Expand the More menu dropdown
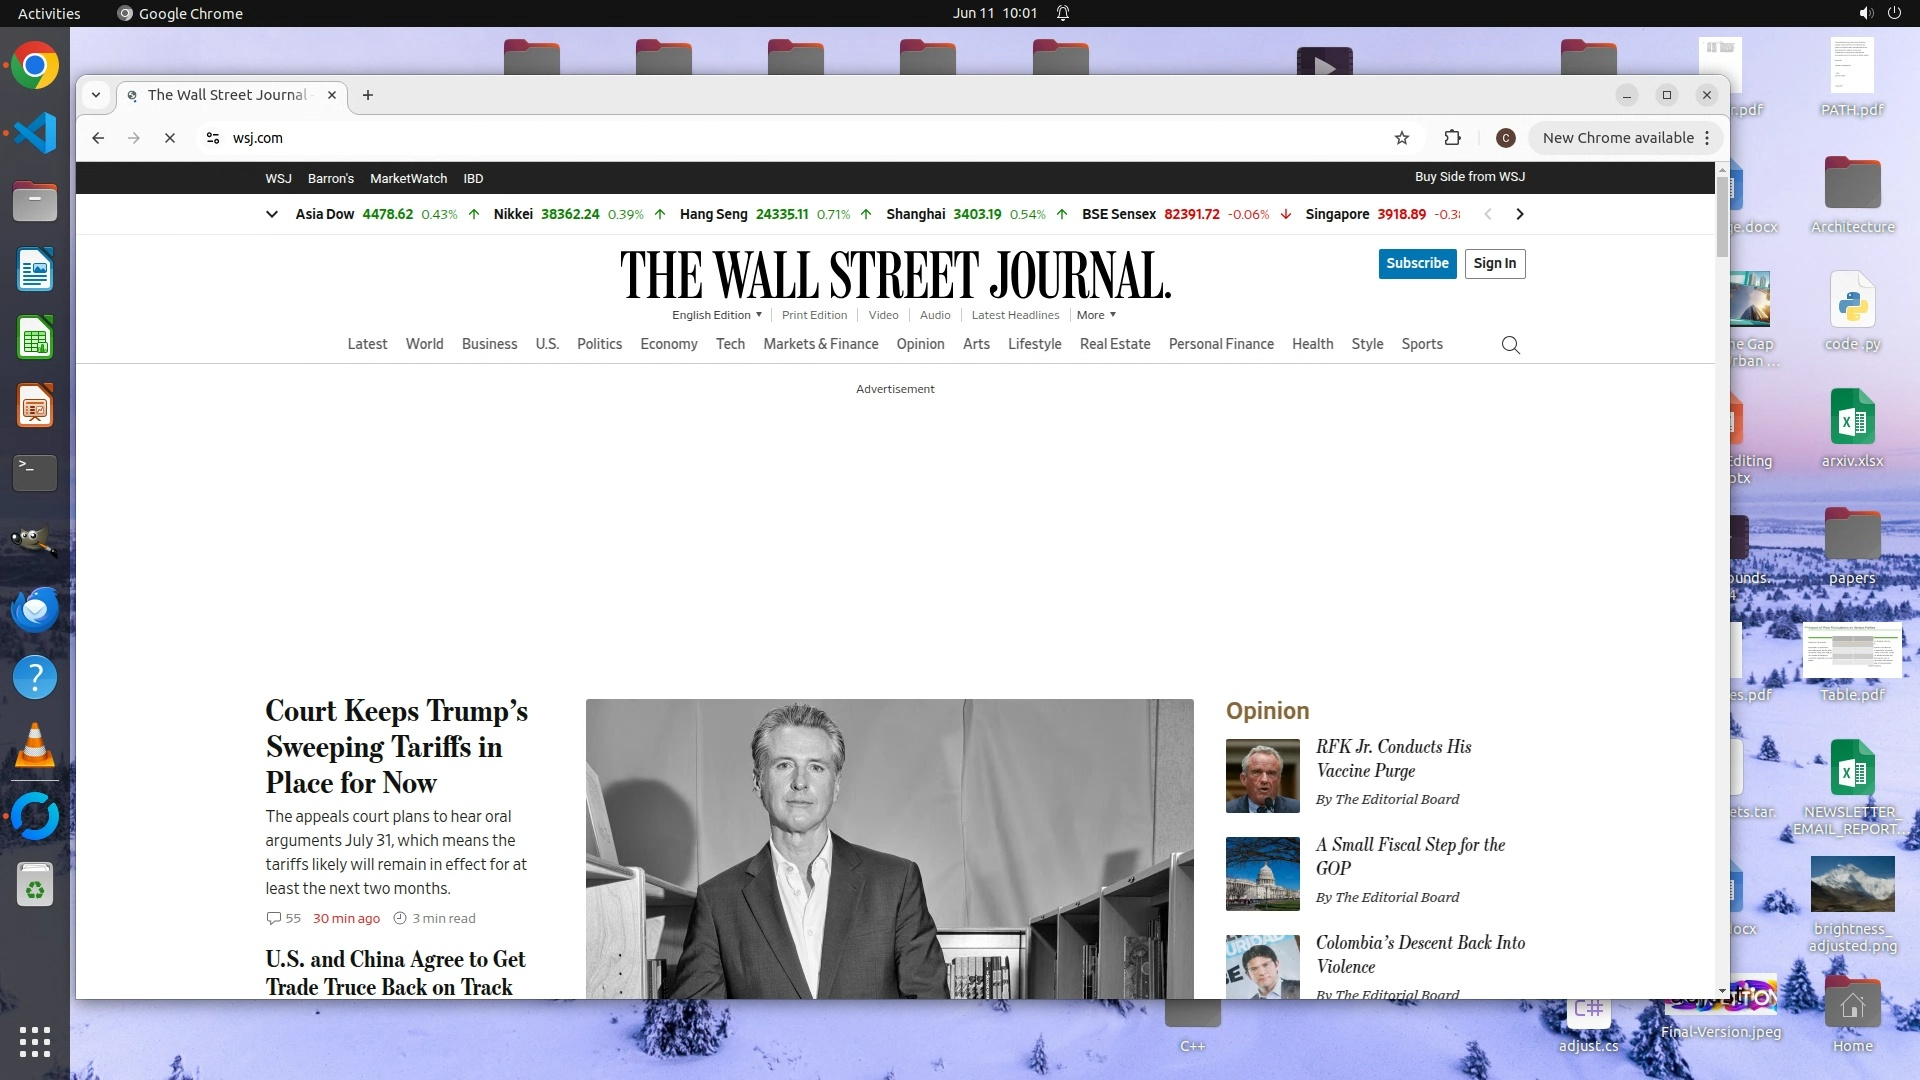 [1096, 315]
